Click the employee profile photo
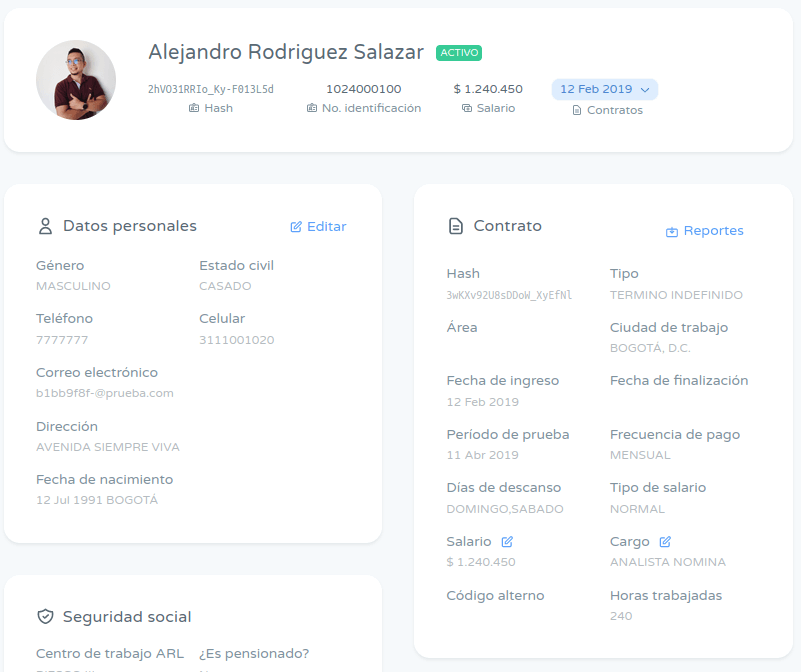The height and width of the screenshot is (672, 801). tap(76, 80)
